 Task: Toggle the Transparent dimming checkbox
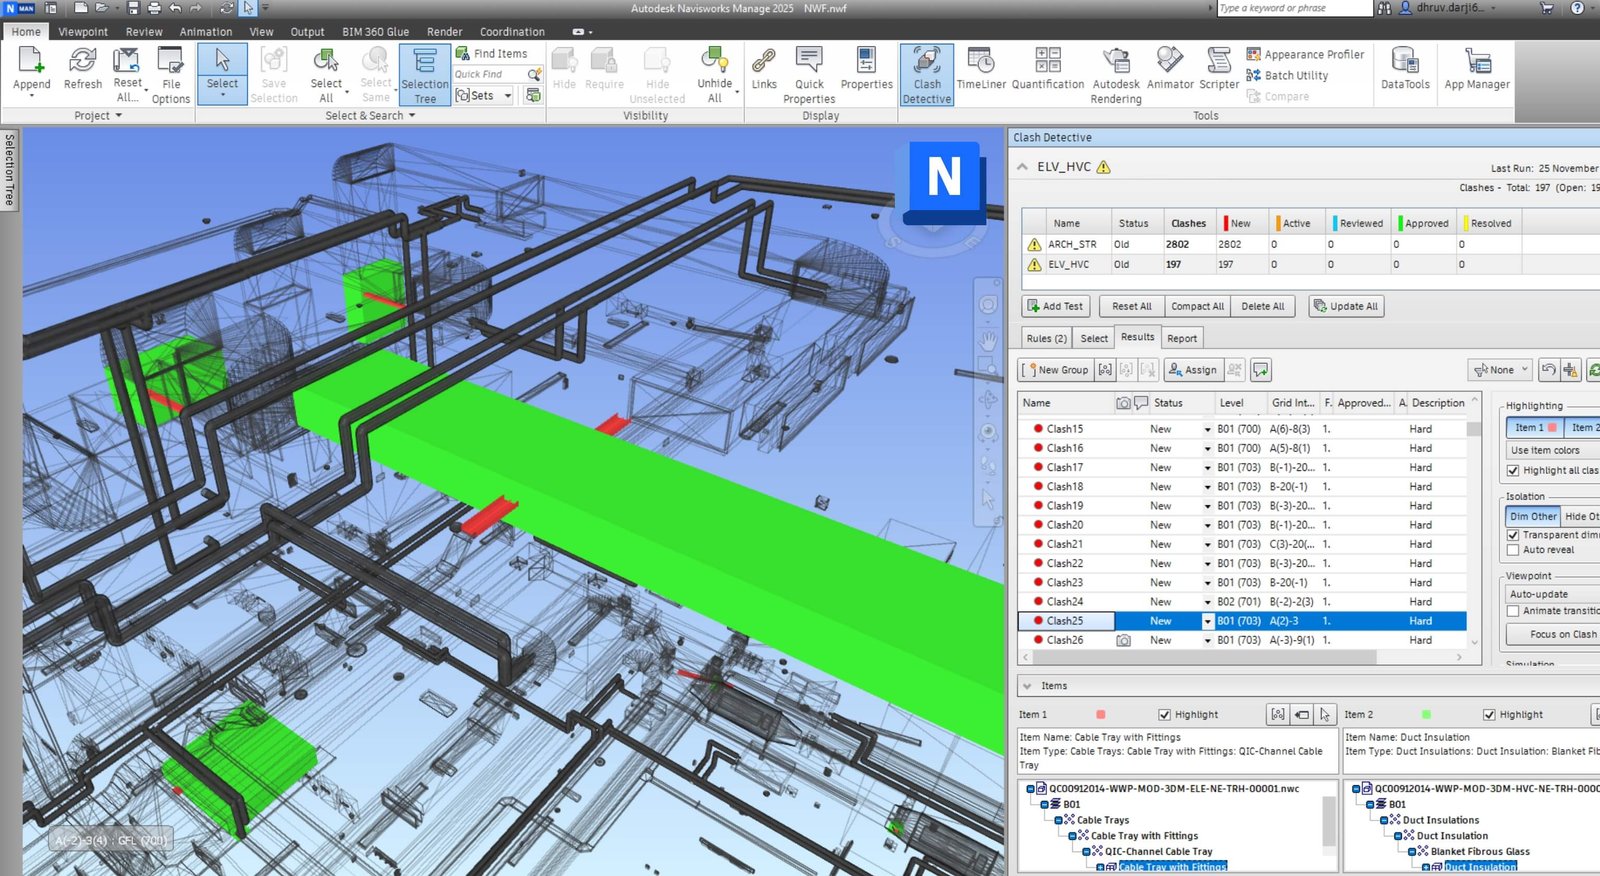tap(1513, 535)
